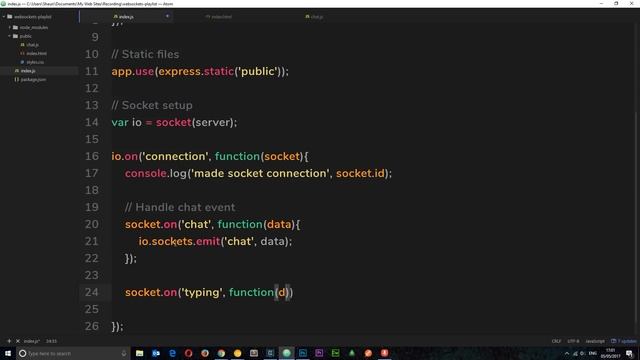Click the public folder icon
Image resolution: width=640 pixels, height=360 pixels.
pyautogui.click(x=16, y=36)
